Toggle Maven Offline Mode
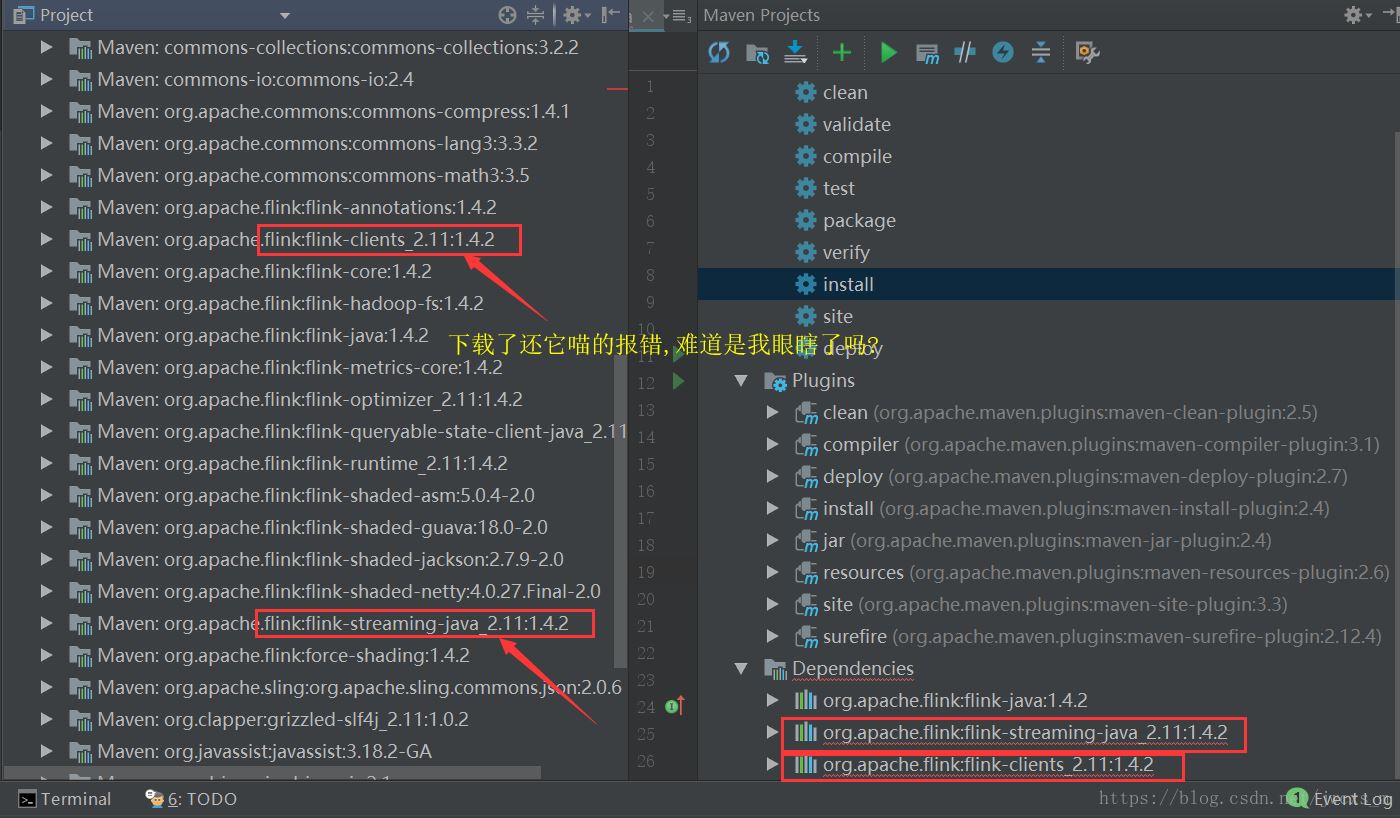This screenshot has height=818, width=1400. click(x=965, y=52)
